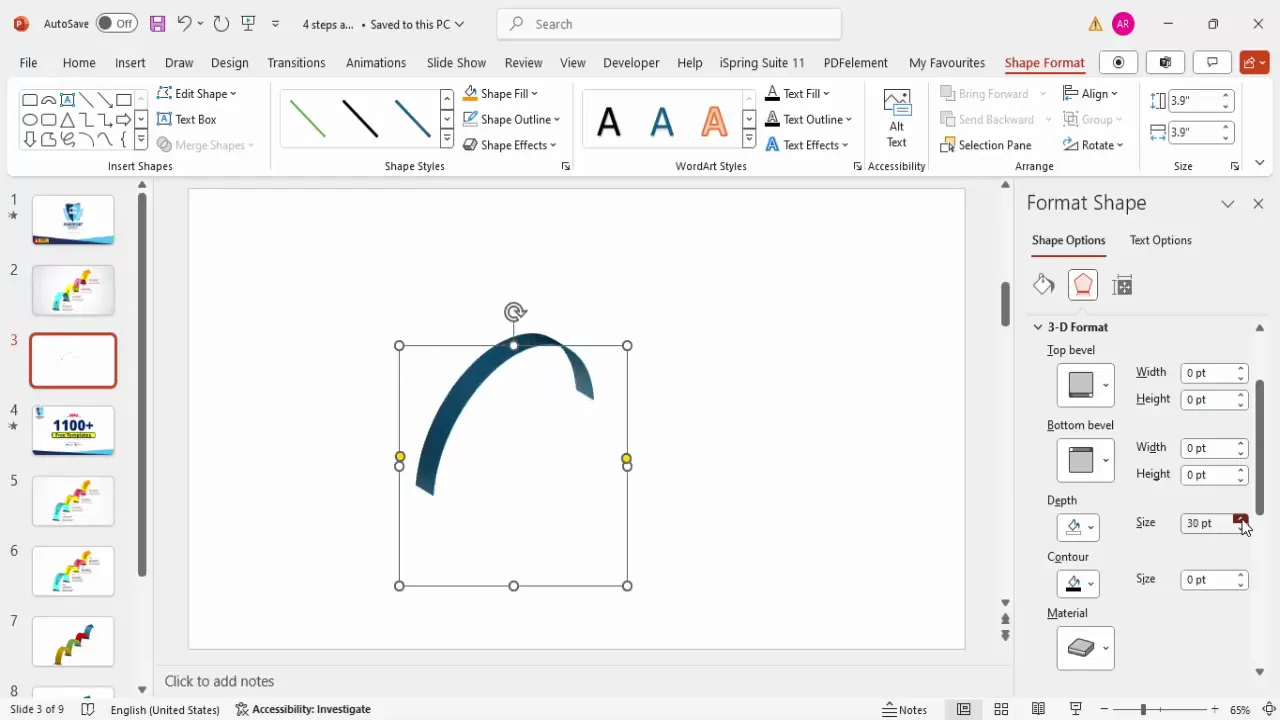This screenshot has height=720, width=1280.
Task: Click in the Search box
Action: 669,24
